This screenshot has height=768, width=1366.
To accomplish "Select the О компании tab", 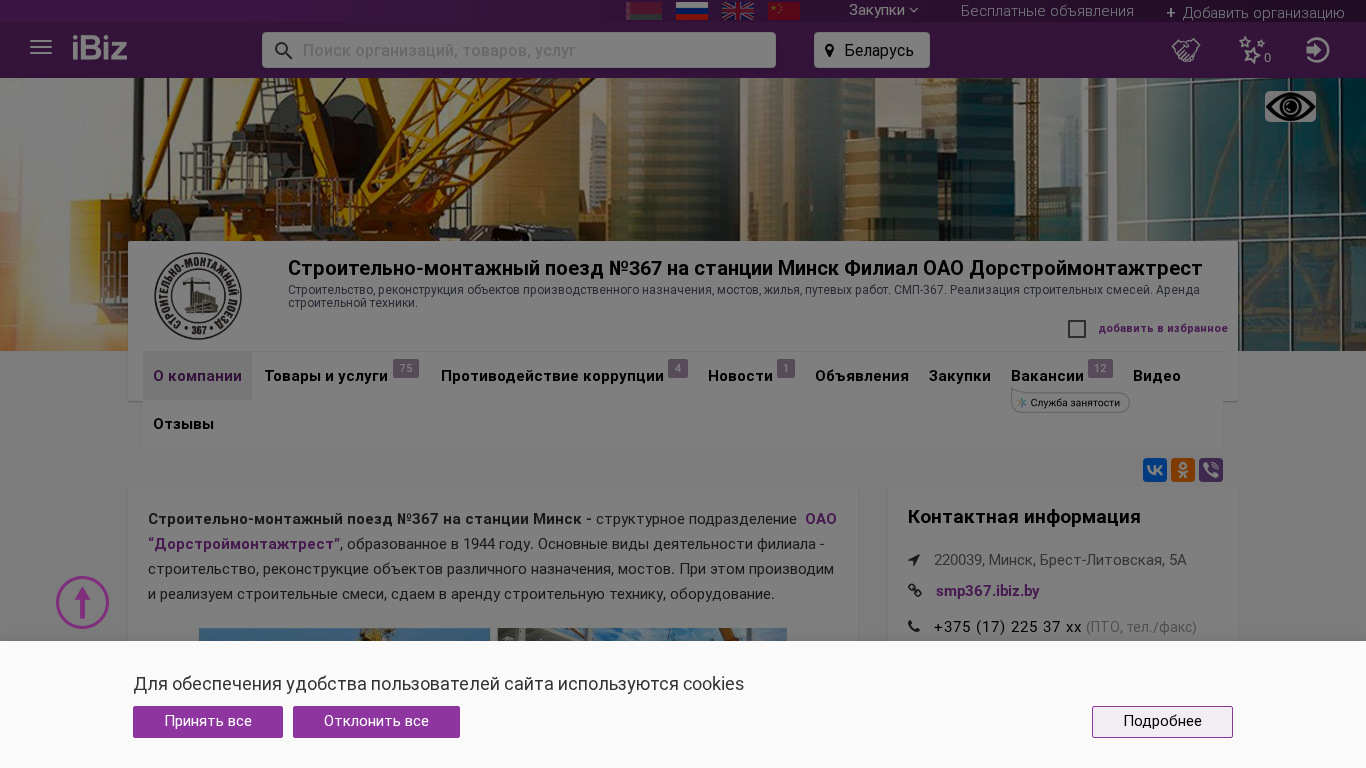I will pos(197,376).
